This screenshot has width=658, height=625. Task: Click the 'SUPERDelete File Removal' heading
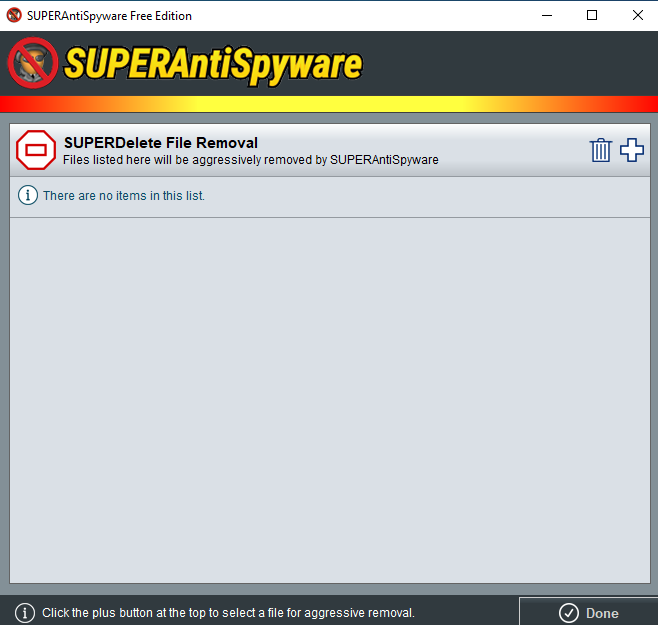pyautogui.click(x=161, y=143)
